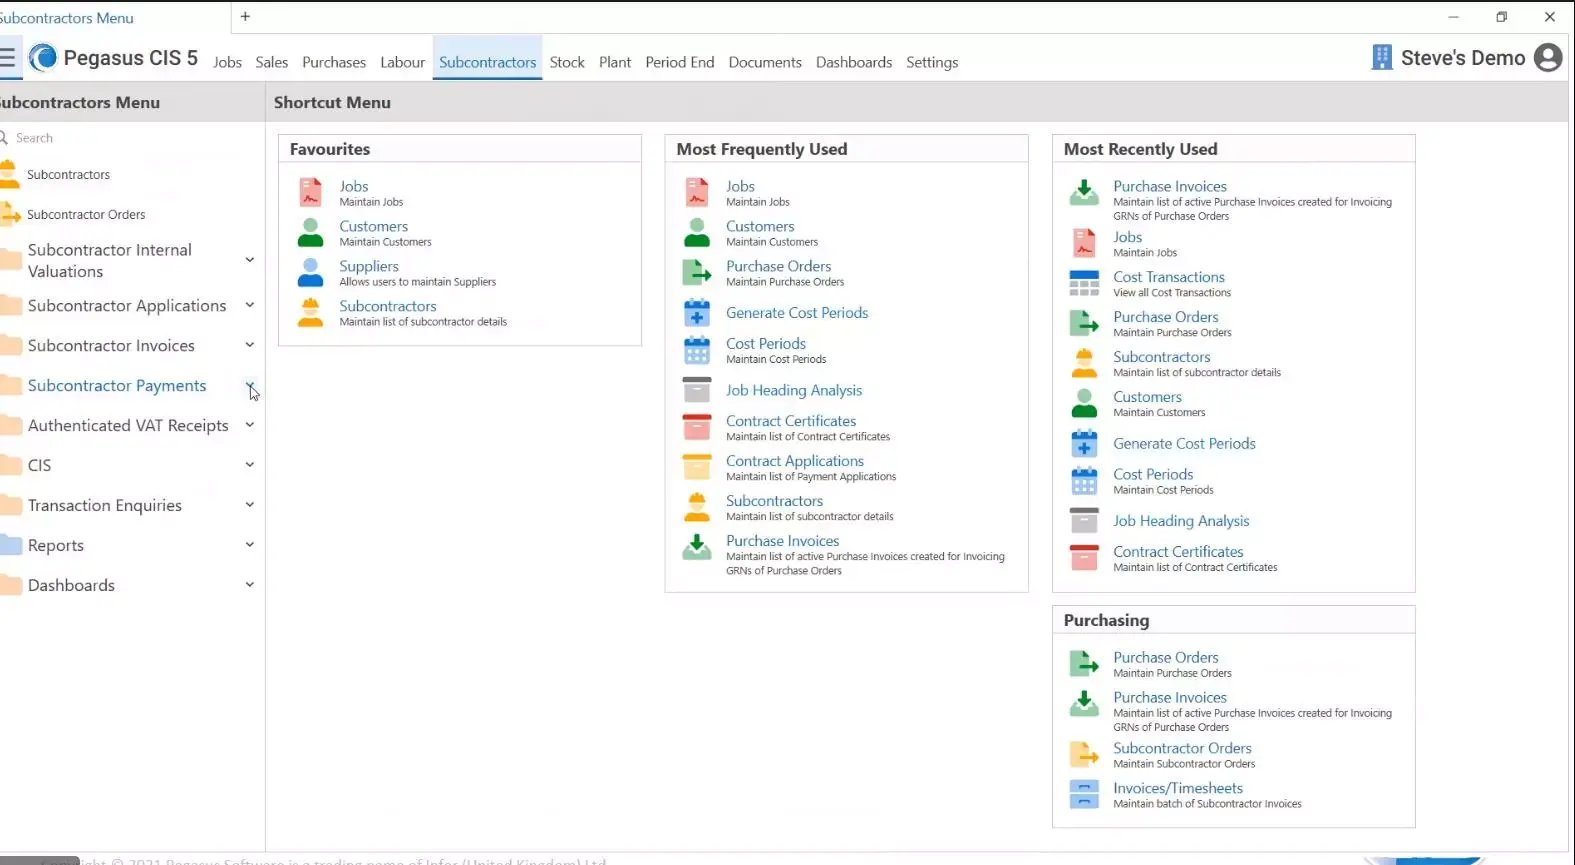The image size is (1575, 865).
Task: Expand Authenticated VAT Receipts chevron
Action: click(250, 425)
